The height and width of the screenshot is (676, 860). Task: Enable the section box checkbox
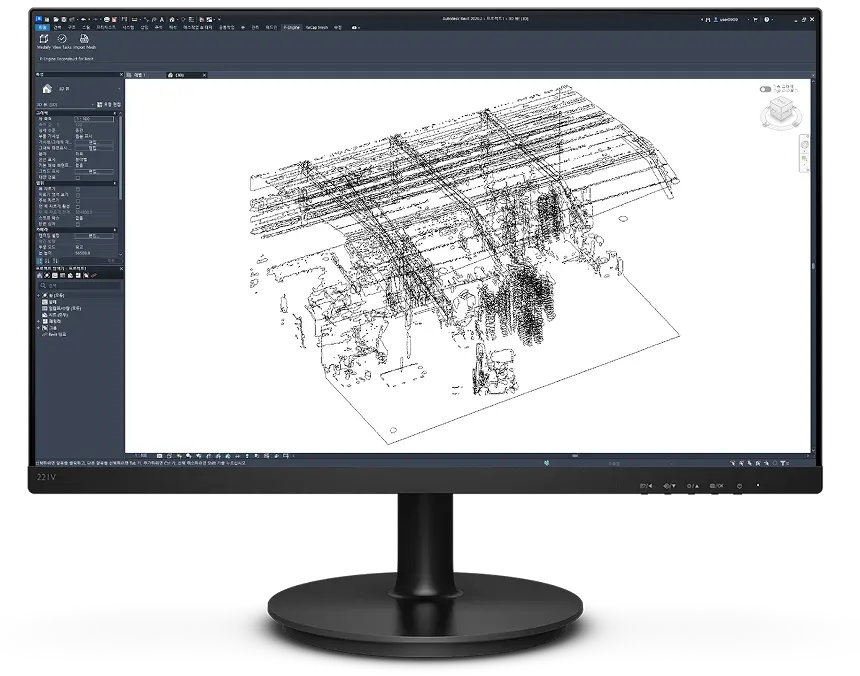tap(77, 225)
